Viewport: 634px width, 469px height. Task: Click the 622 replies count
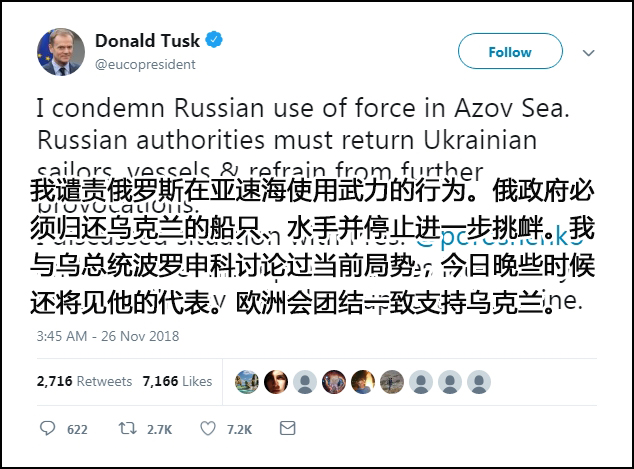[77, 429]
